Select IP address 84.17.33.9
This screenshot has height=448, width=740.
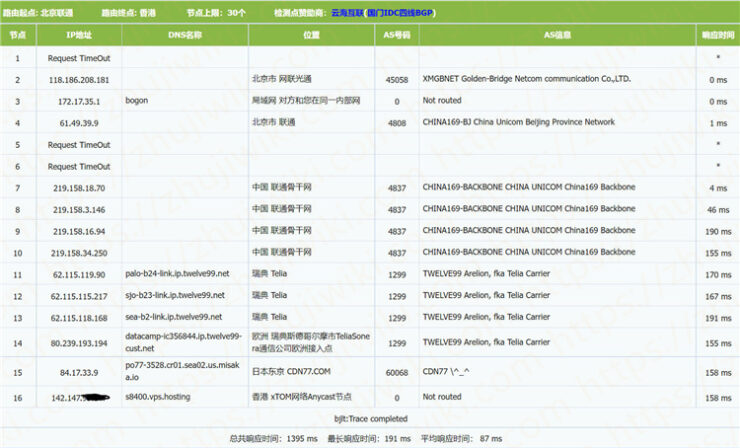79,372
